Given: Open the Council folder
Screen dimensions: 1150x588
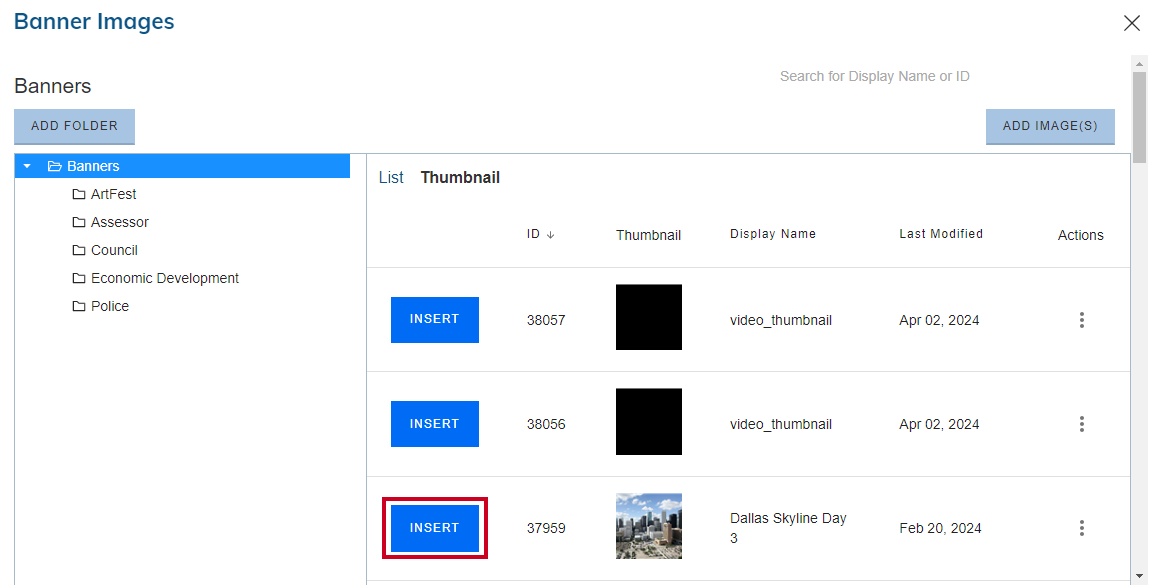Looking at the screenshot, I should click(114, 250).
